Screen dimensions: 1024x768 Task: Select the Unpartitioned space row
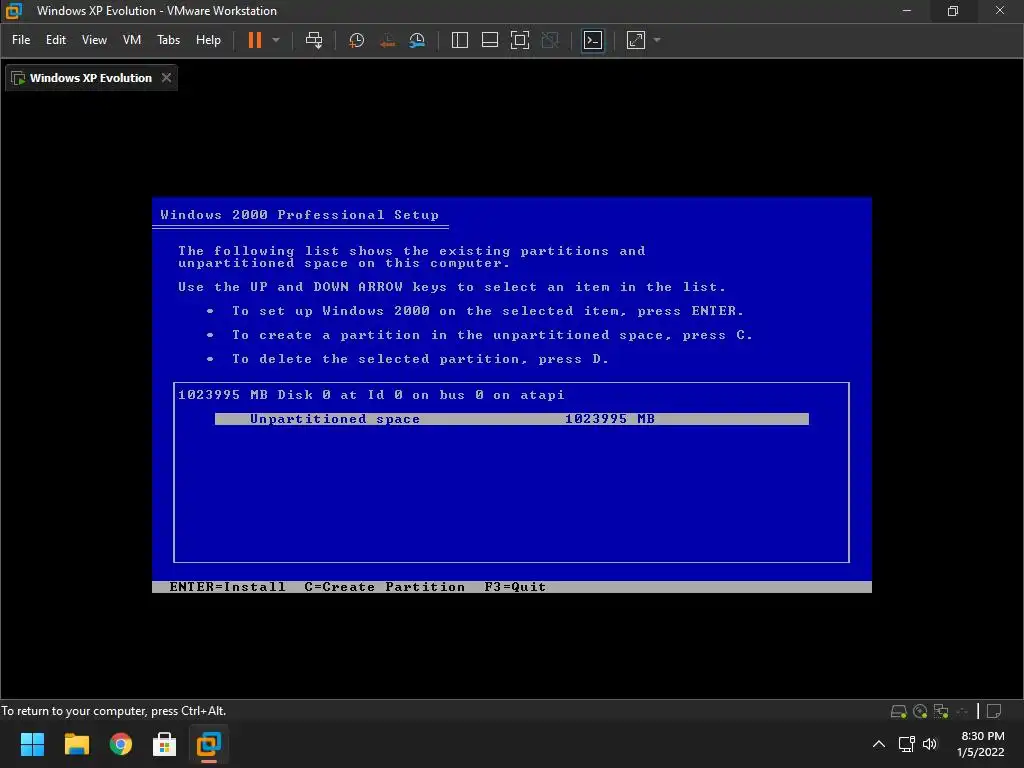click(511, 419)
